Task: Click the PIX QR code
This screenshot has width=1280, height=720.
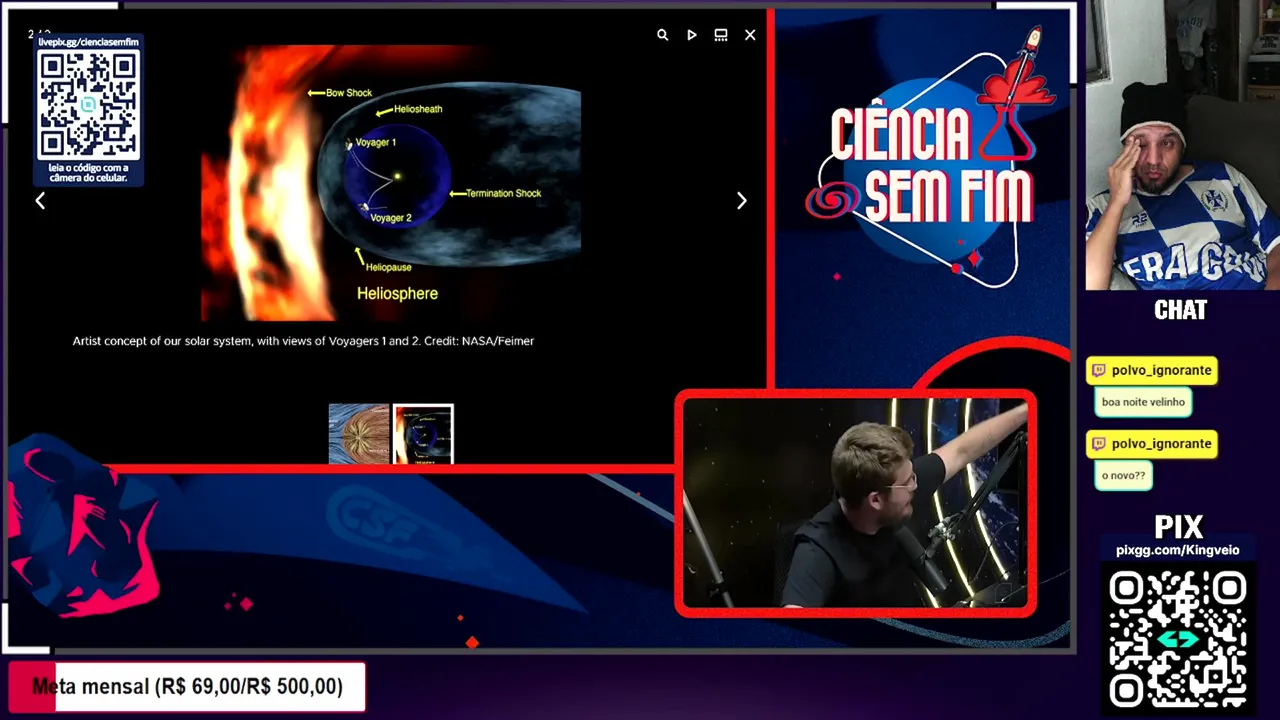Action: (1178, 640)
